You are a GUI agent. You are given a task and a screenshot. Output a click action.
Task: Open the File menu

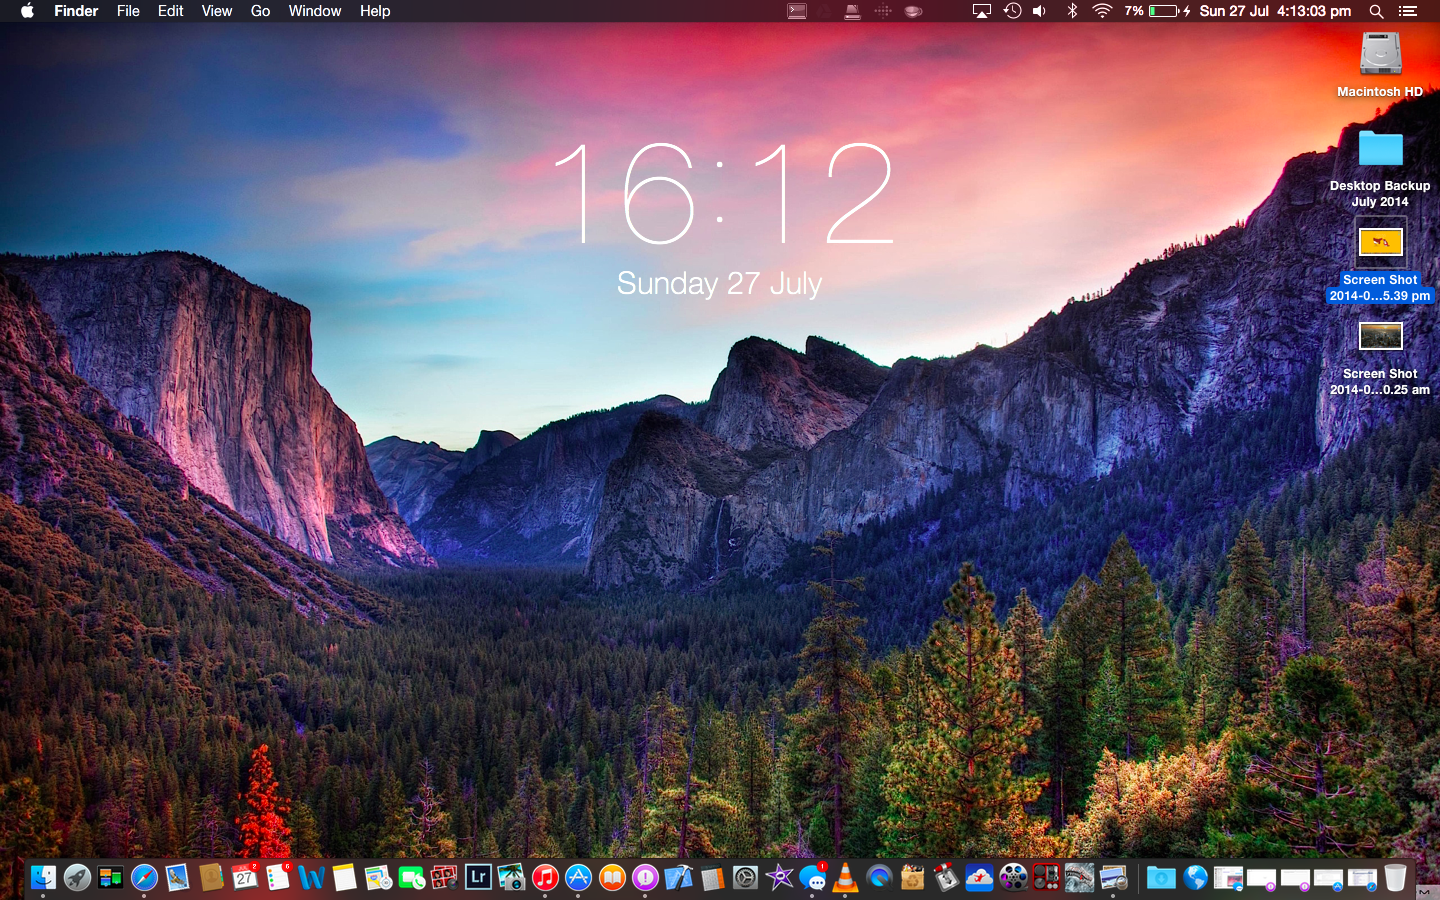click(128, 11)
